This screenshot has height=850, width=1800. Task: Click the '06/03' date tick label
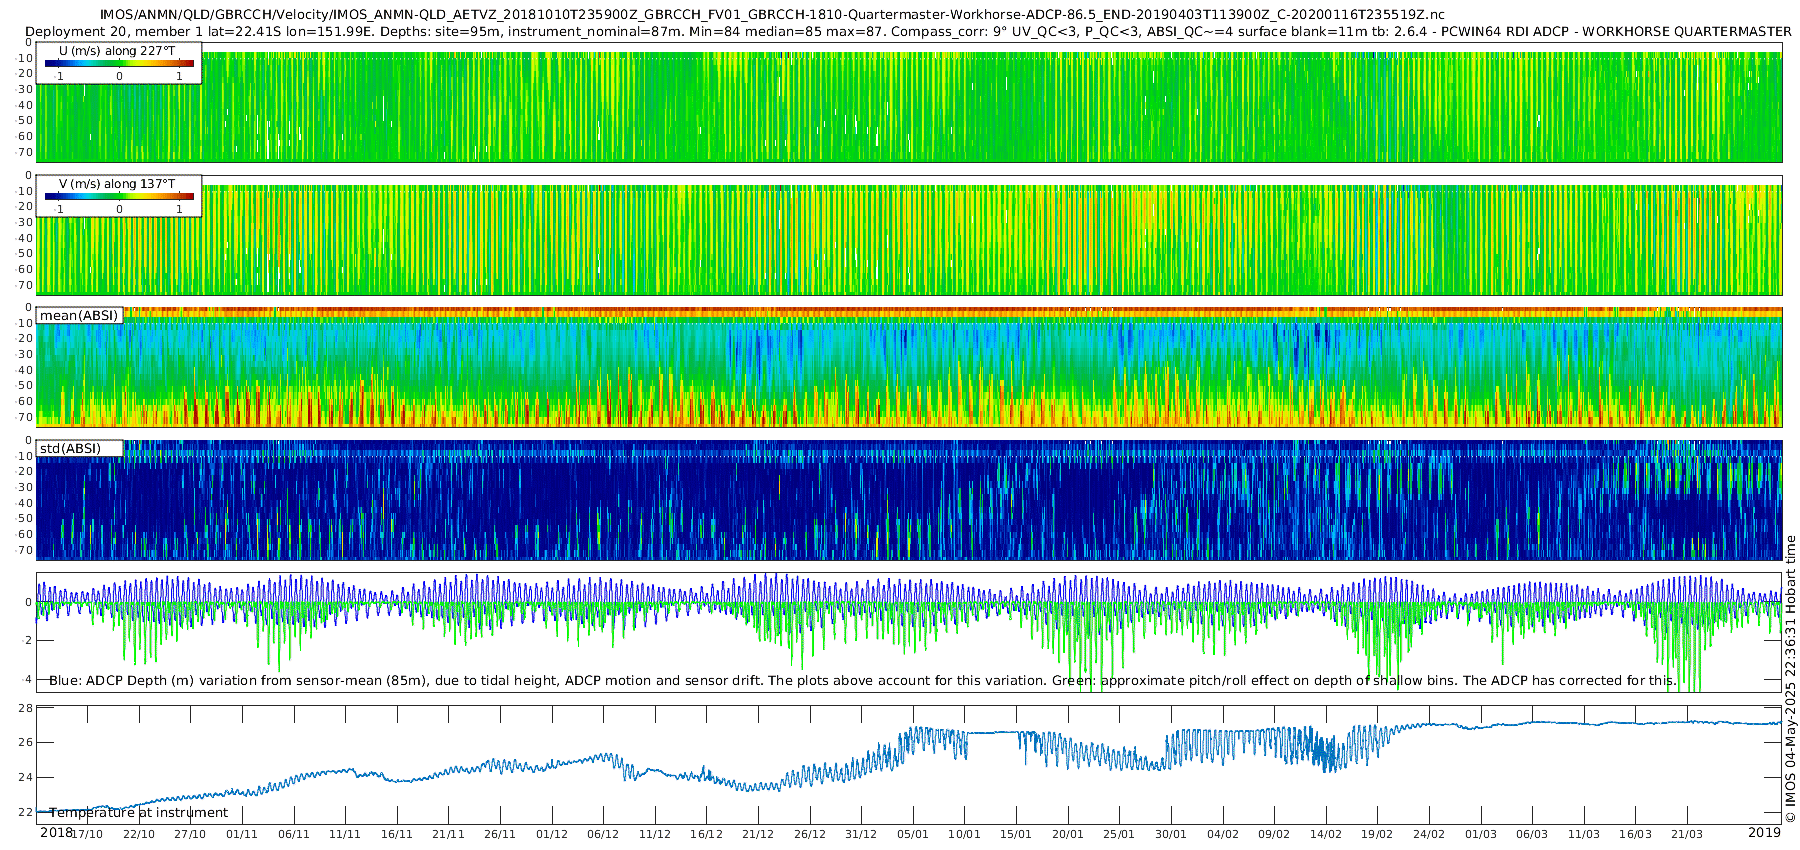[x=1532, y=834]
